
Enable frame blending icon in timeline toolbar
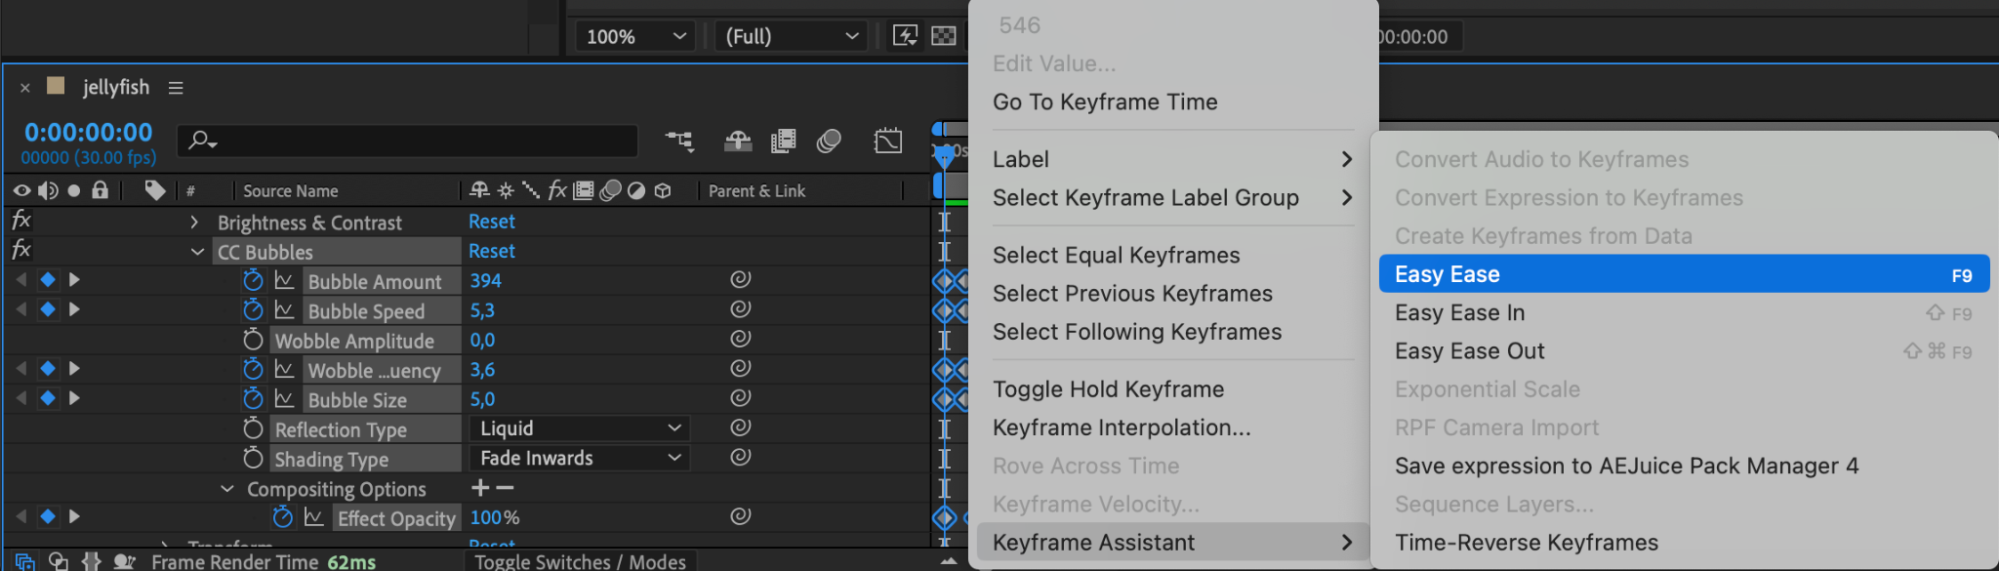783,141
